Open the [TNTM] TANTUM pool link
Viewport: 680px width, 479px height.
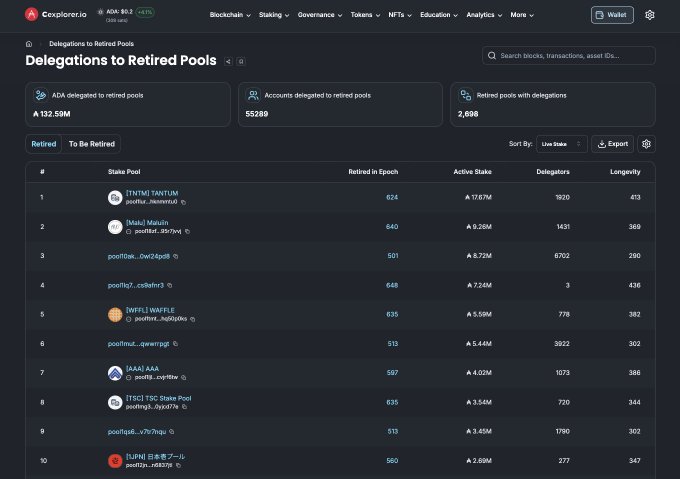click(x=152, y=193)
